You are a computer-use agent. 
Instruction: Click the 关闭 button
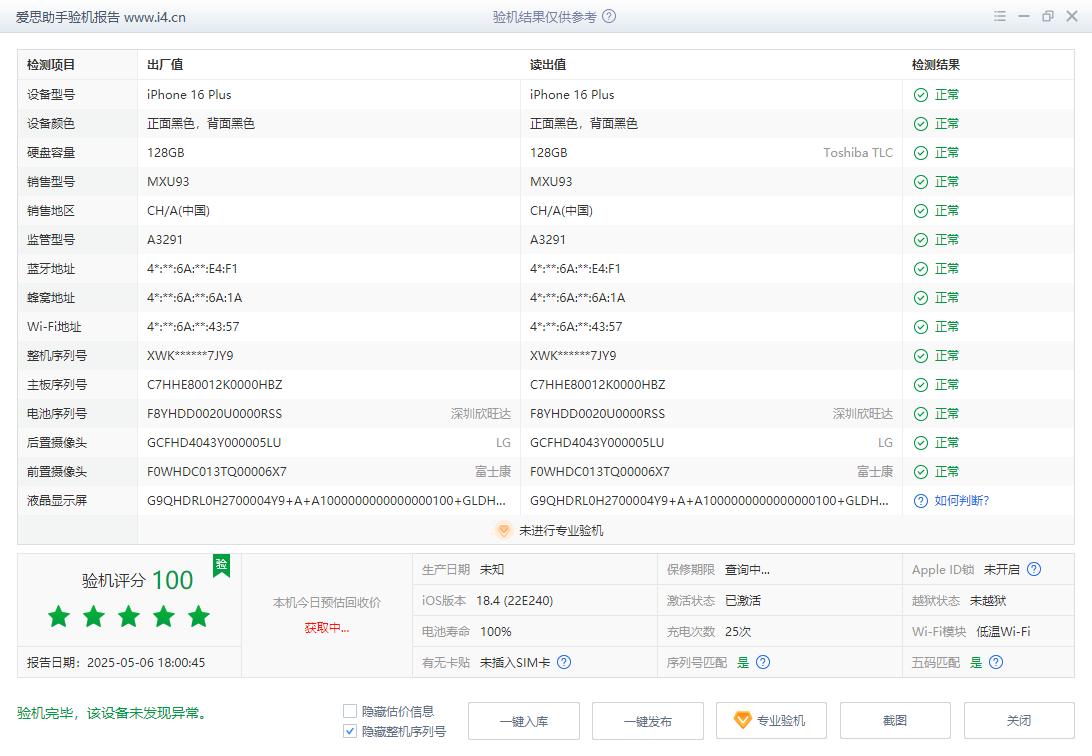[1019, 721]
